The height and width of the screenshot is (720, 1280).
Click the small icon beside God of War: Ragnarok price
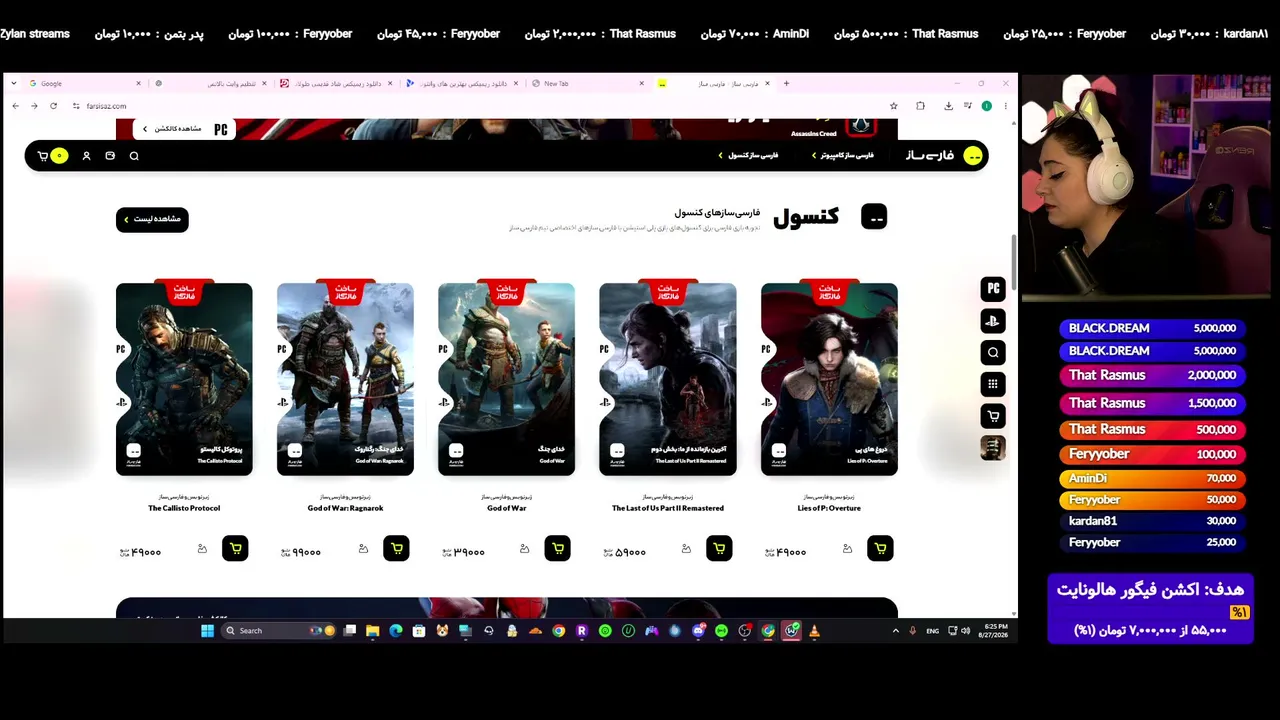tap(363, 548)
